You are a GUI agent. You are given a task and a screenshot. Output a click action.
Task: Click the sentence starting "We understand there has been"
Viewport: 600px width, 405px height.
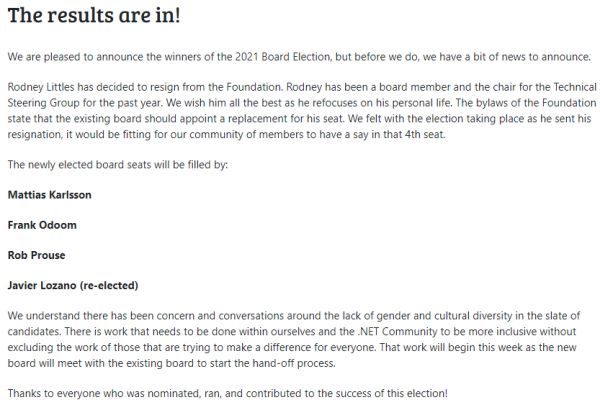click(150, 316)
